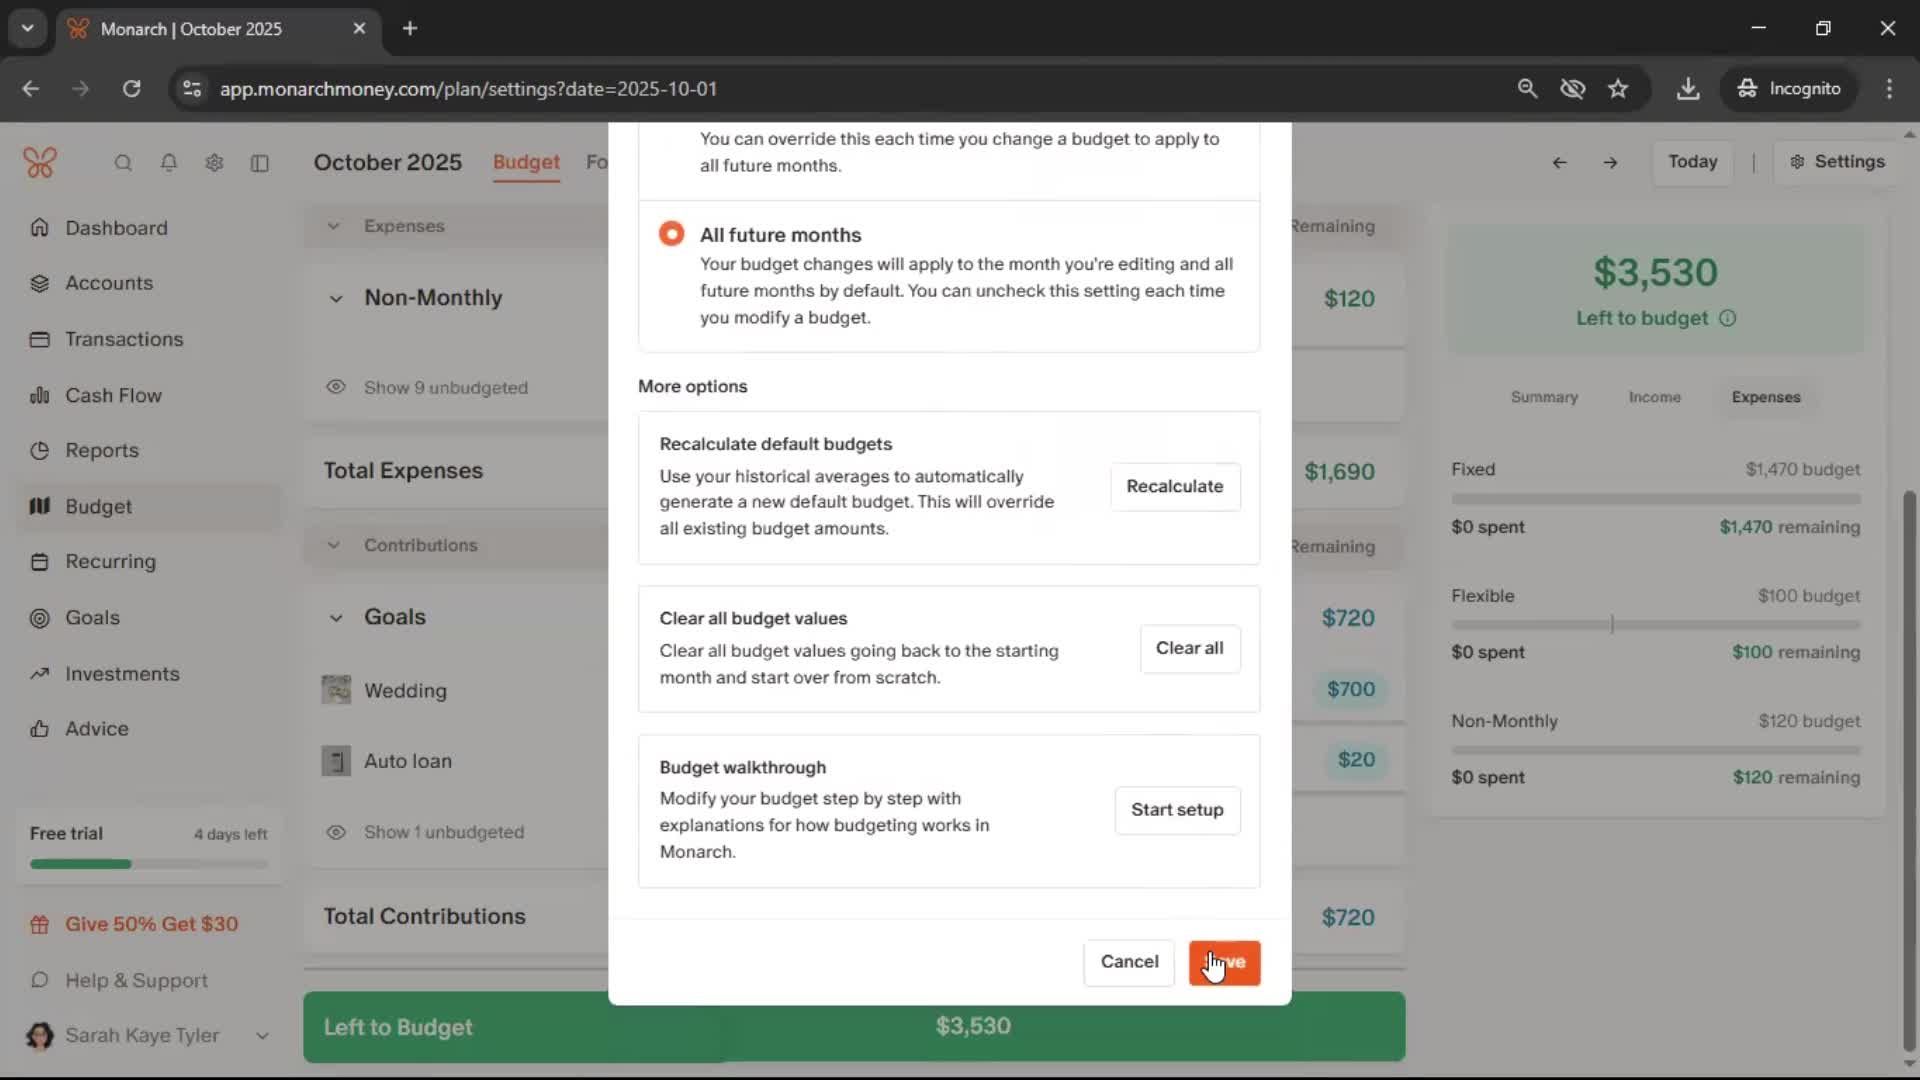Collapse the Goals group chevron

tap(336, 617)
